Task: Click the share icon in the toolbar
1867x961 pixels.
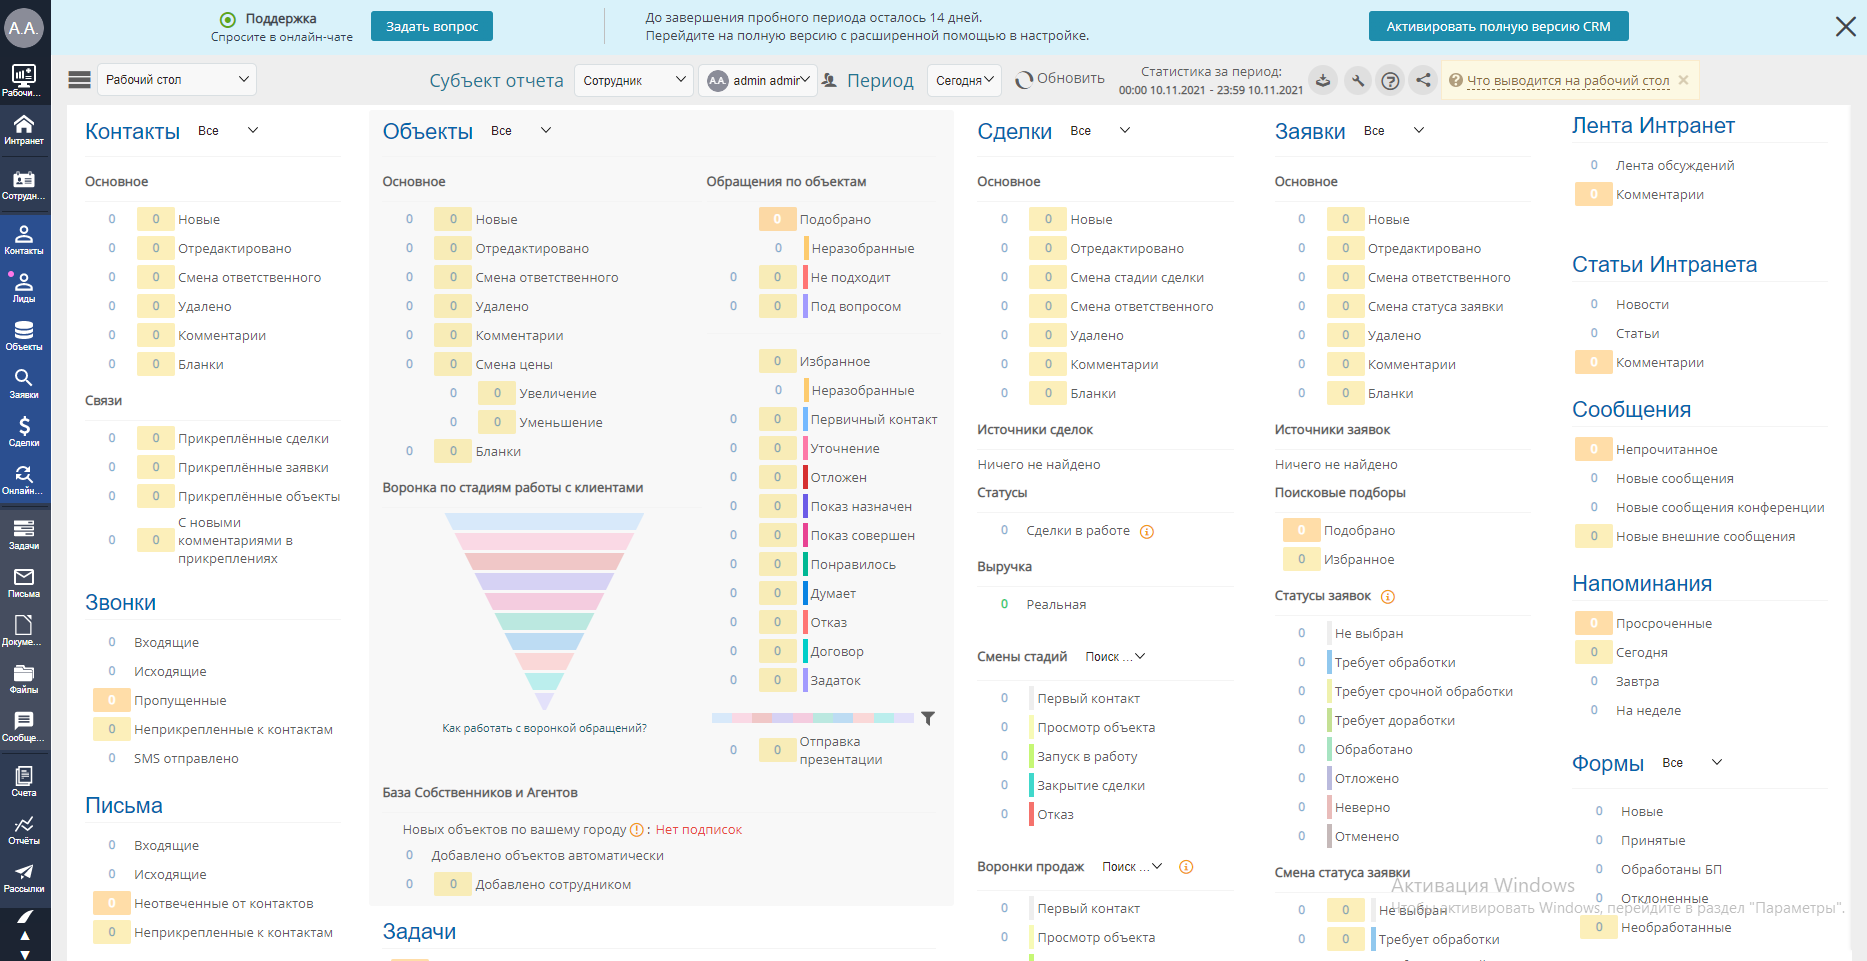Action: (1423, 81)
